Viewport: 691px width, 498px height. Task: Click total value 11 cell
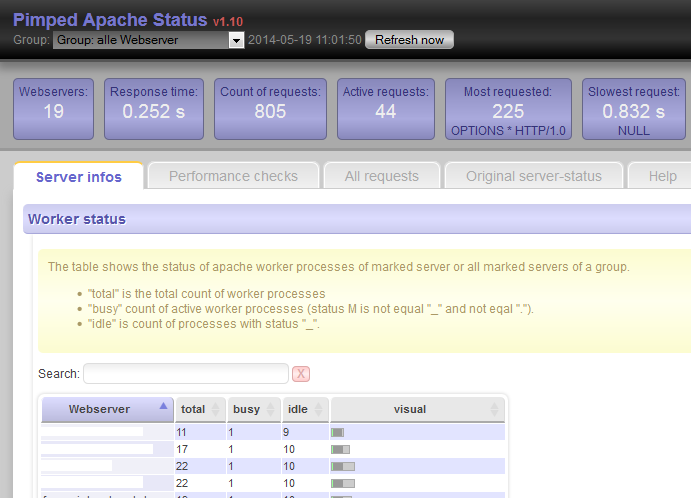[x=200, y=432]
